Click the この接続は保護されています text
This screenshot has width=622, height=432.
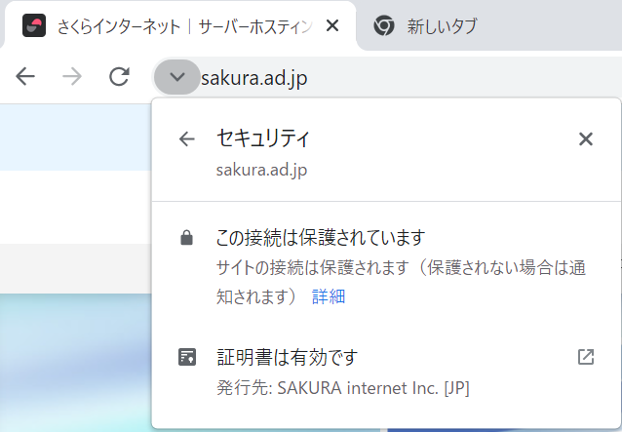[x=321, y=238]
